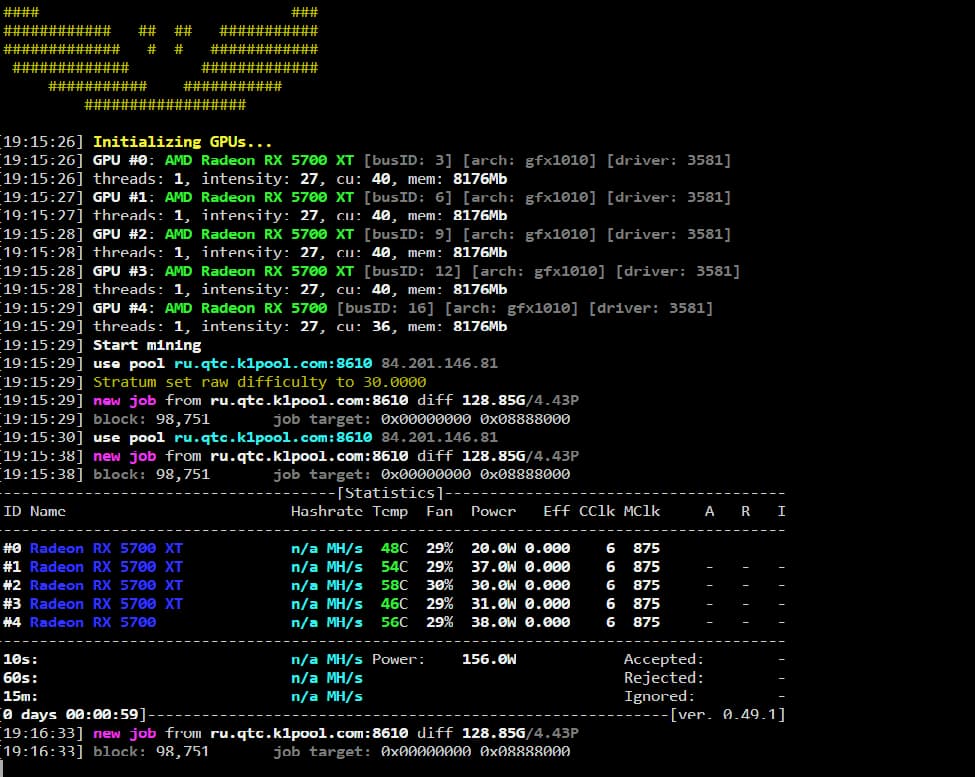Click "new job" in the 19:16:33 line

[x=124, y=733]
